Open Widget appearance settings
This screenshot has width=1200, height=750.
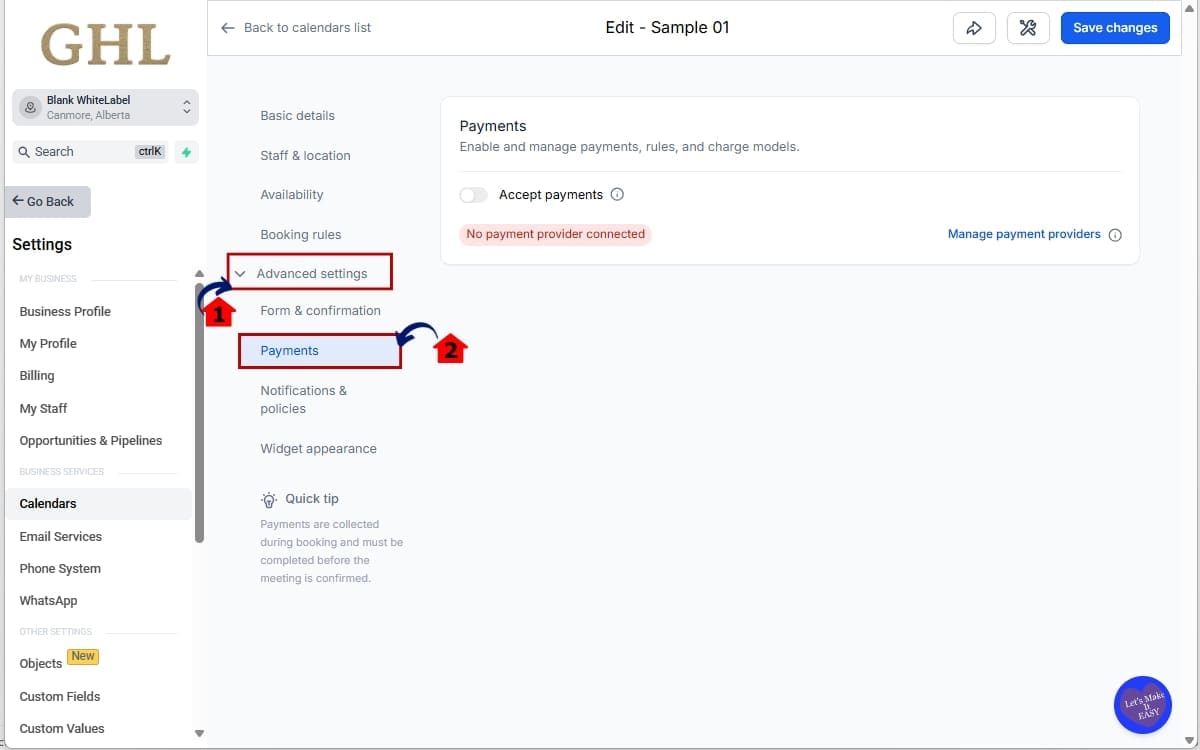pyautogui.click(x=318, y=449)
